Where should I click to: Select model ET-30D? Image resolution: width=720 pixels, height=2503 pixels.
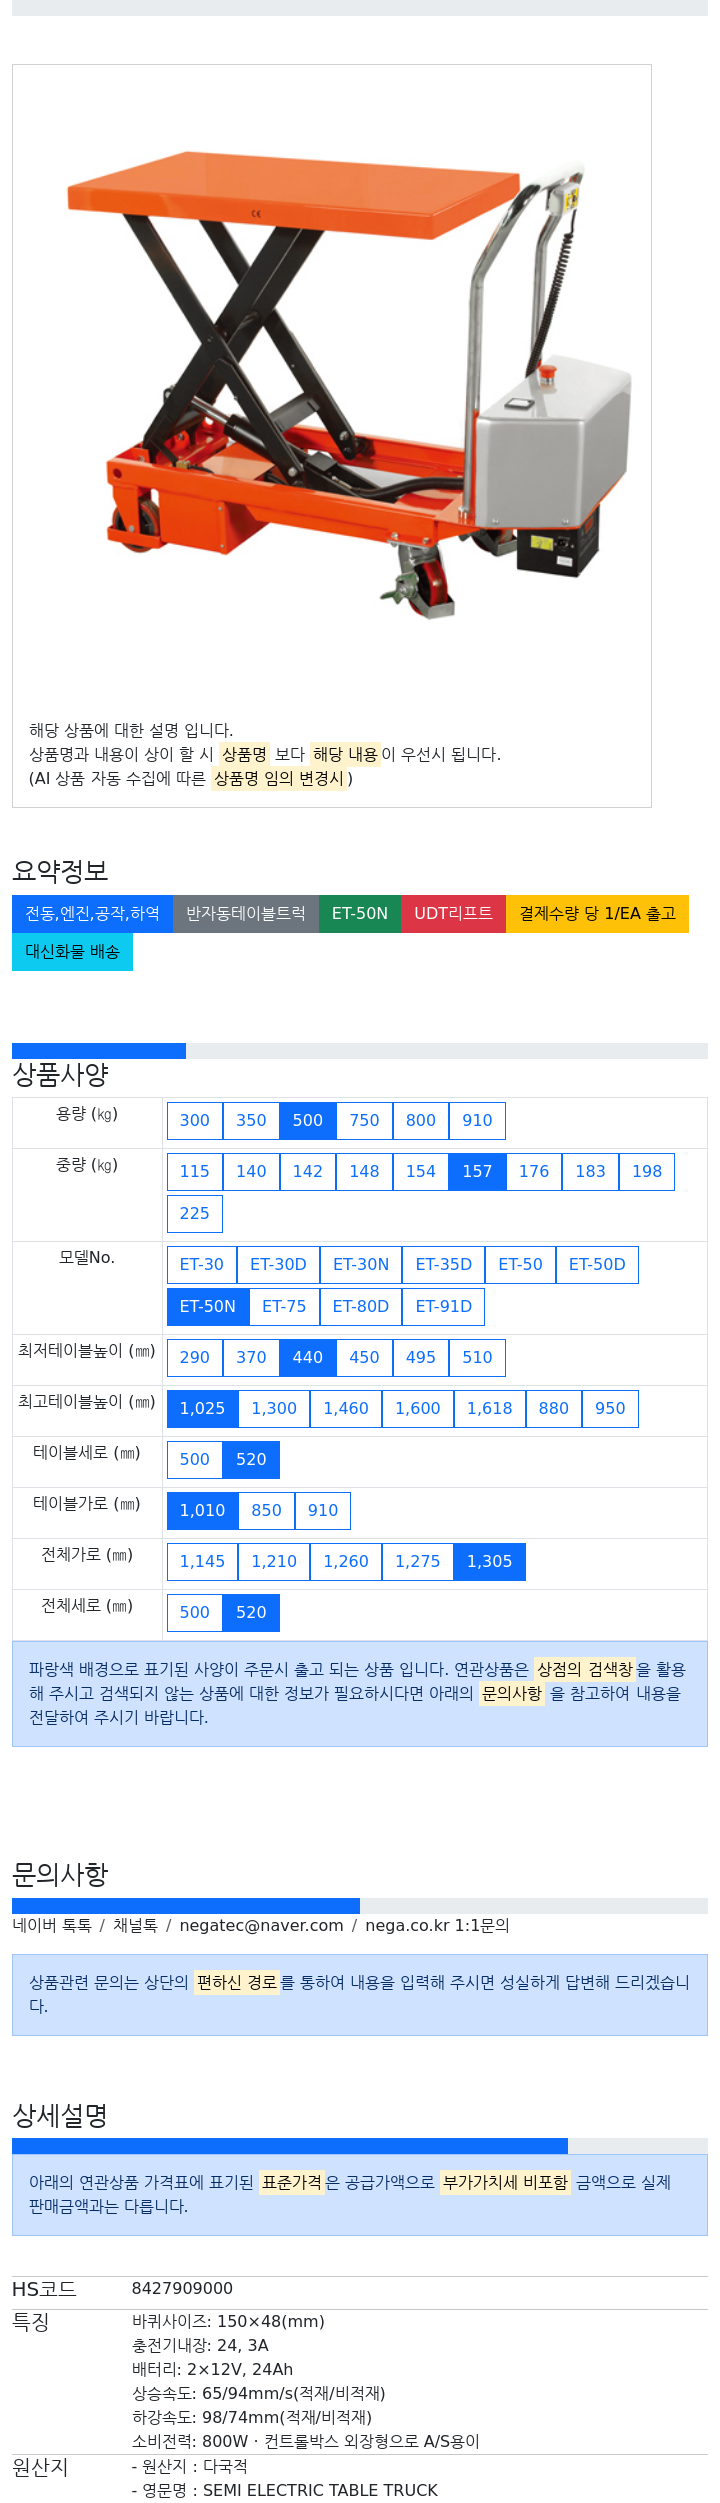[x=278, y=1265]
